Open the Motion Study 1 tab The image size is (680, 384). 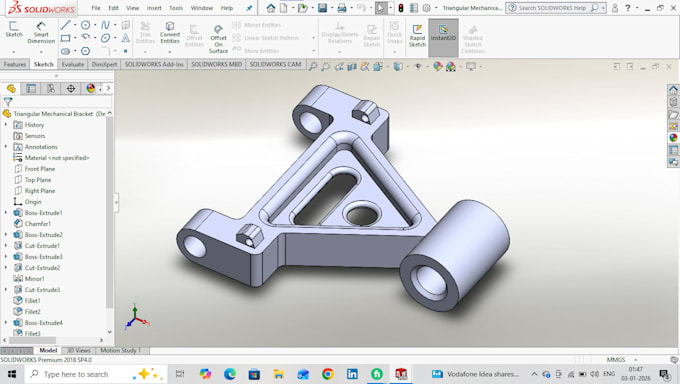(121, 350)
